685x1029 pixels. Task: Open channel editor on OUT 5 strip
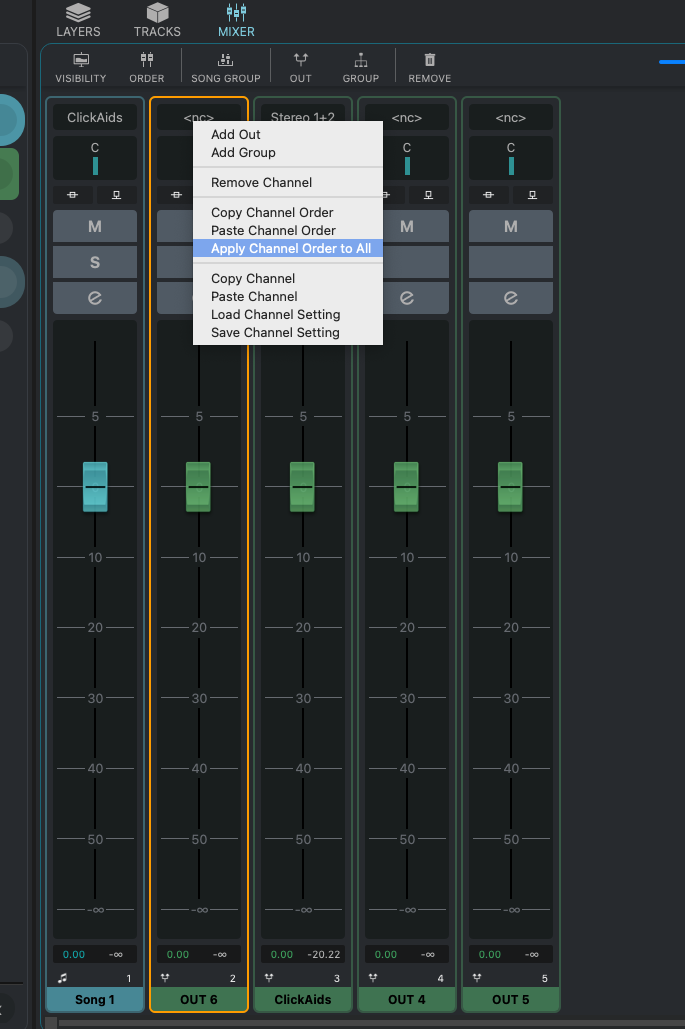pyautogui.click(x=511, y=297)
